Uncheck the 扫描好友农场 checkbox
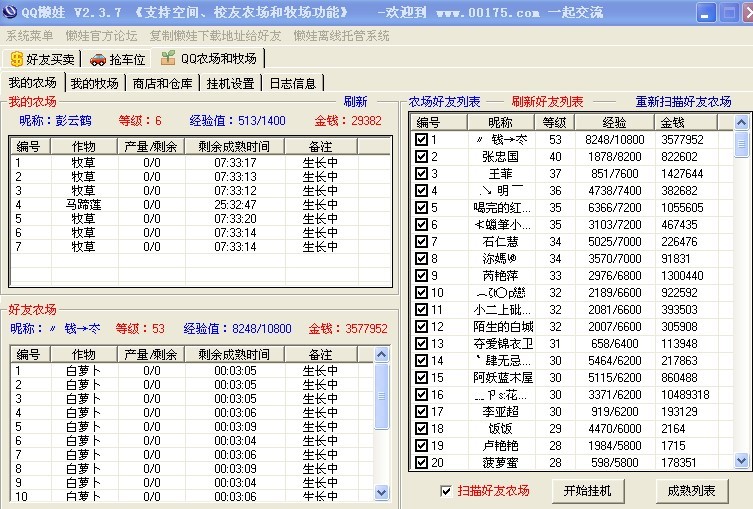Image resolution: width=753 pixels, height=509 pixels. click(446, 491)
